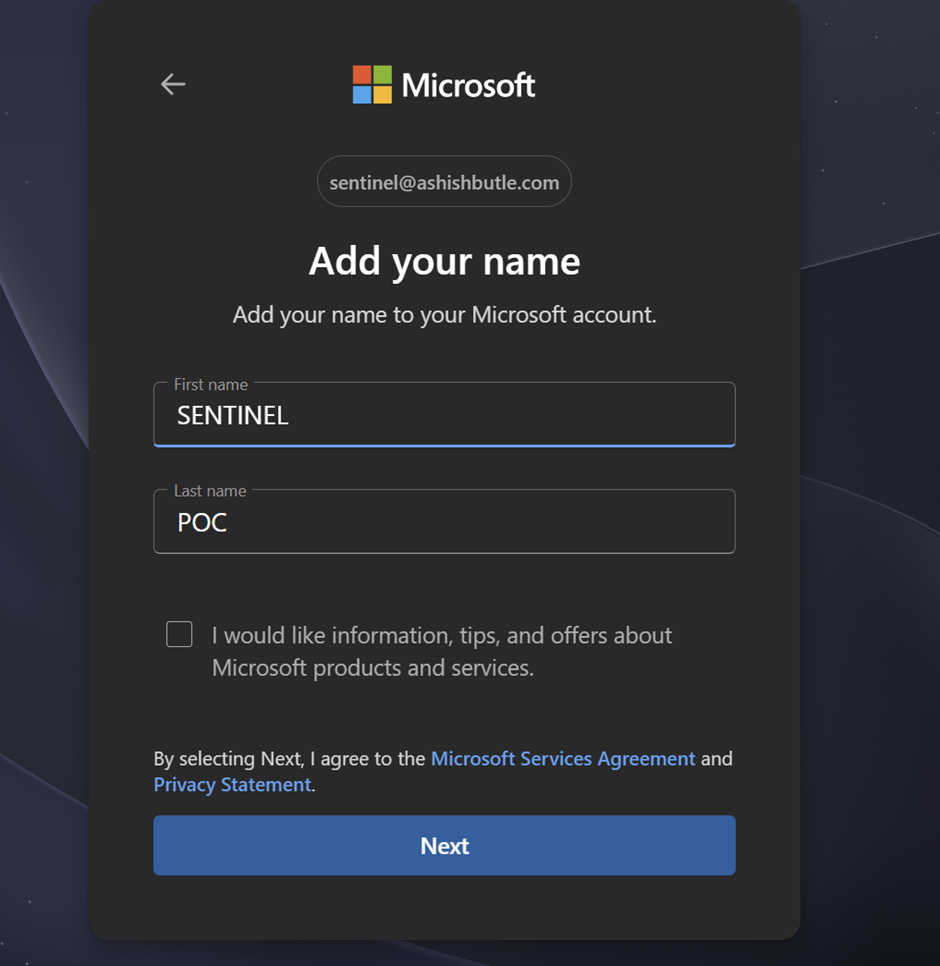Select the sentinel@ashishbutle.com account pill
The width and height of the screenshot is (940, 966).
(x=444, y=184)
